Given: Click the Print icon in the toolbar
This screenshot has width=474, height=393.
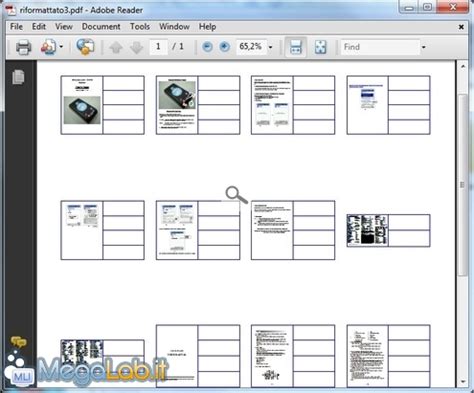Looking at the screenshot, I should point(23,47).
